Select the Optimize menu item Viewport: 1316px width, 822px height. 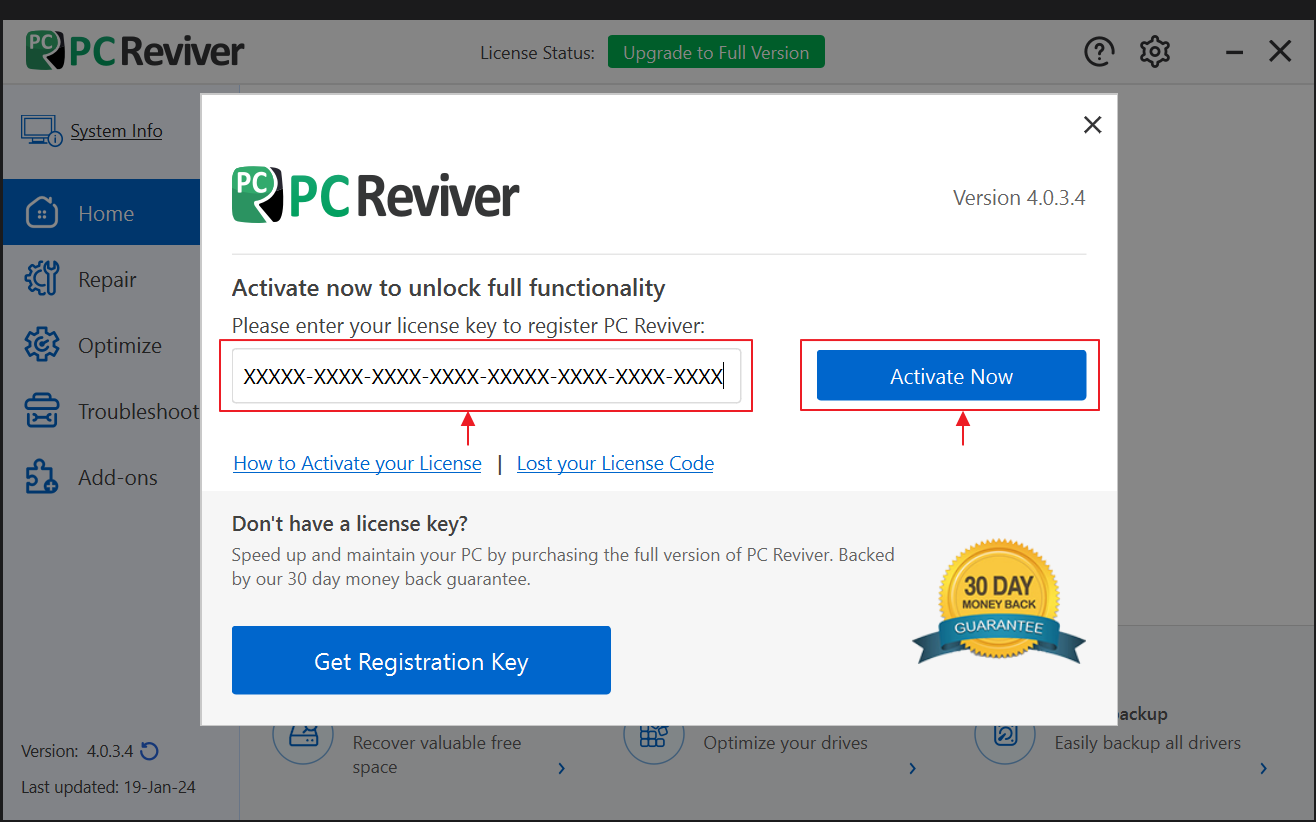point(101,345)
